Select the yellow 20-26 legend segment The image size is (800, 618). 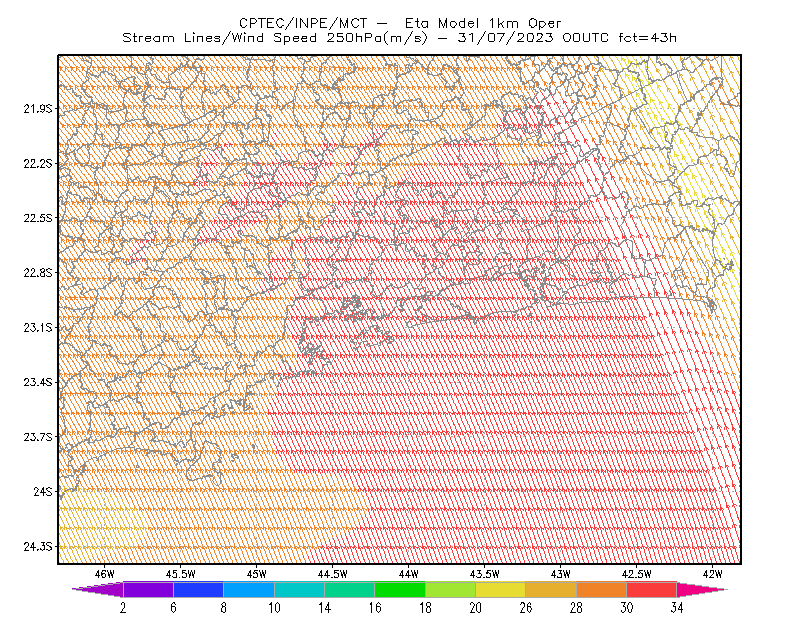[501, 589]
